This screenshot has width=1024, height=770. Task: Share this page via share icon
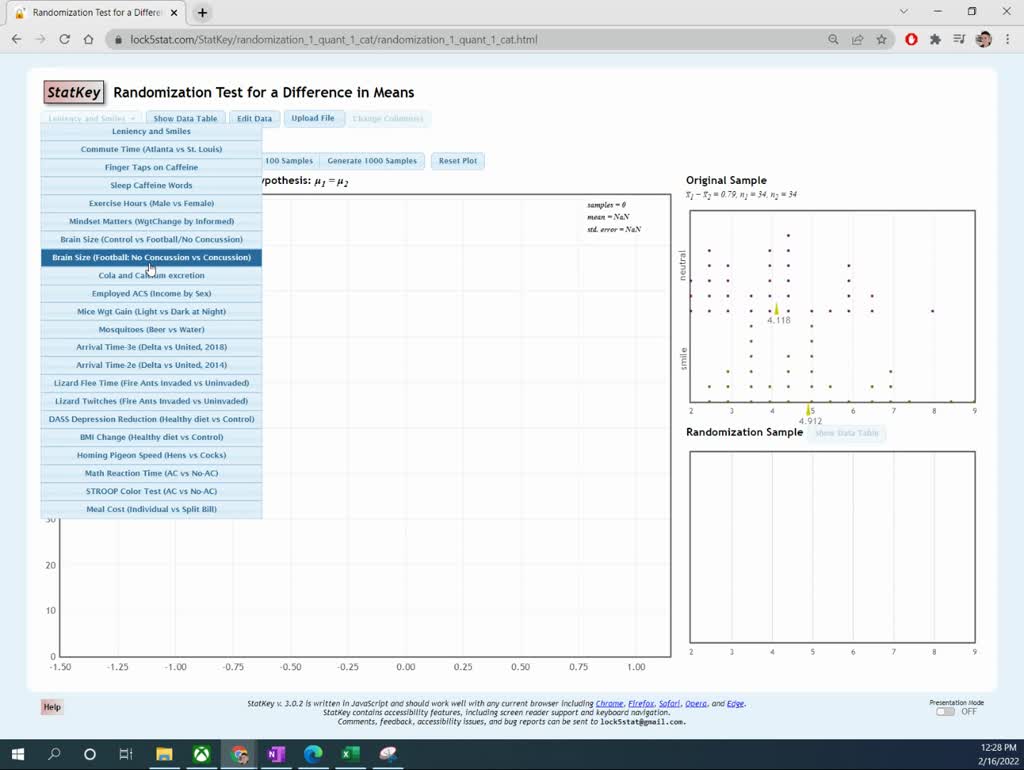coord(857,39)
